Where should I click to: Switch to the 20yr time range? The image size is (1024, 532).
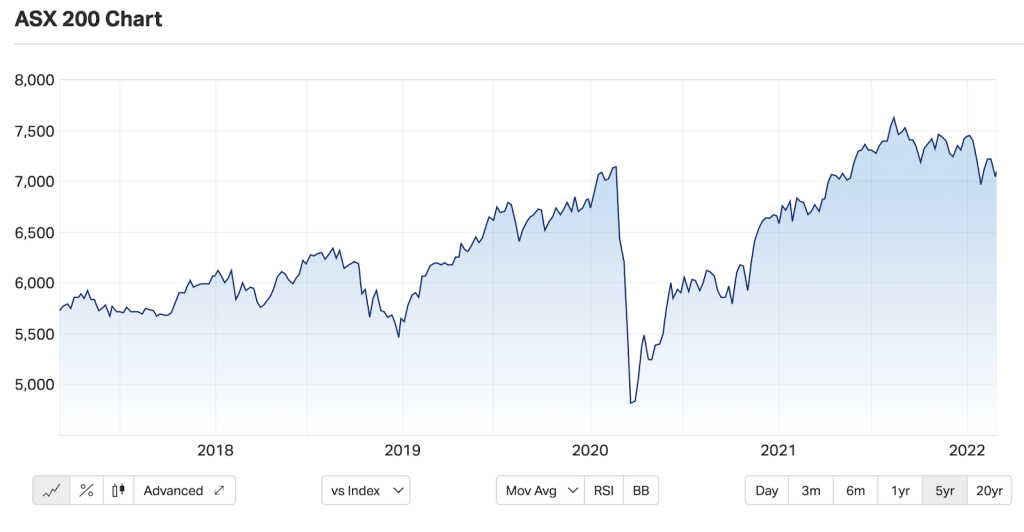tap(989, 490)
